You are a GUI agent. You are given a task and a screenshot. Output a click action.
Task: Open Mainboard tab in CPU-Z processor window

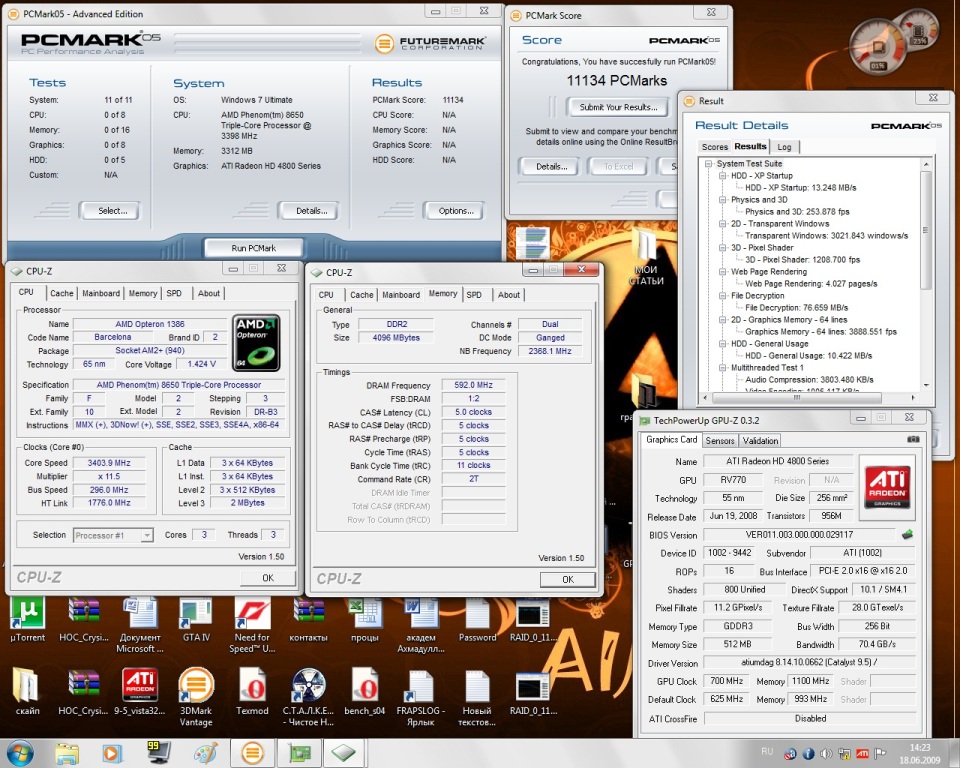[101, 293]
